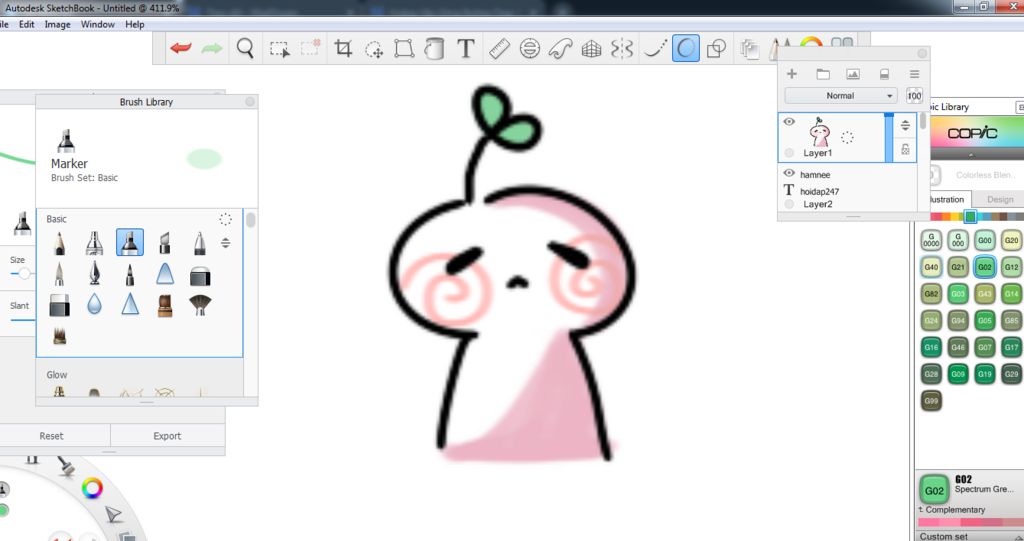Viewport: 1024px width, 541px height.
Task: Open the Zoom magnifier tool
Action: coord(245,48)
